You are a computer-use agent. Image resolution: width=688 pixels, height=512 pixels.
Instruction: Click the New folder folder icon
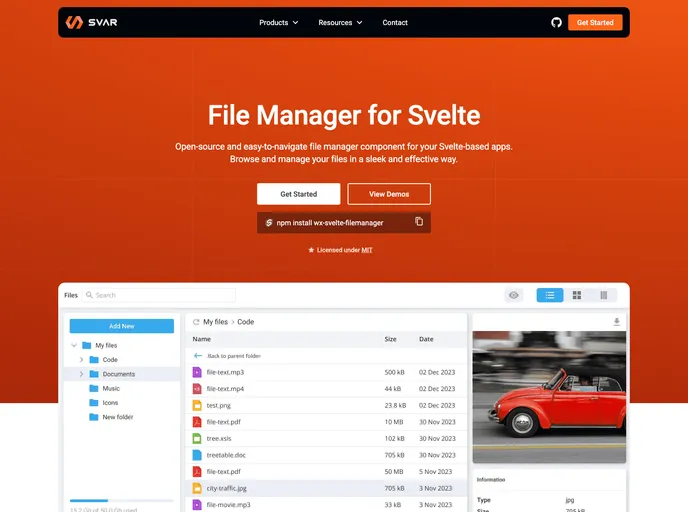[x=94, y=417]
